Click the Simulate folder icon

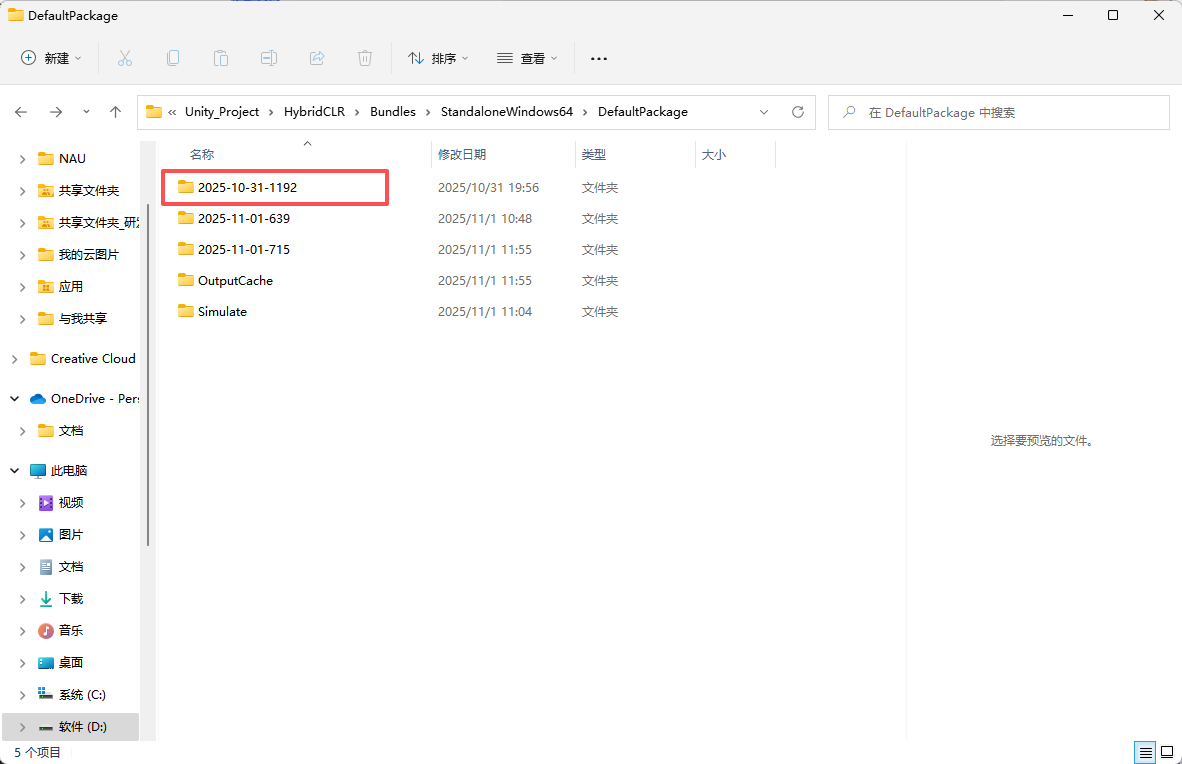tap(185, 311)
